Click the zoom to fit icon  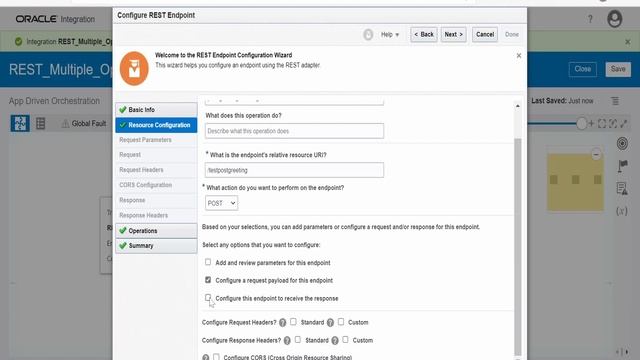click(602, 123)
